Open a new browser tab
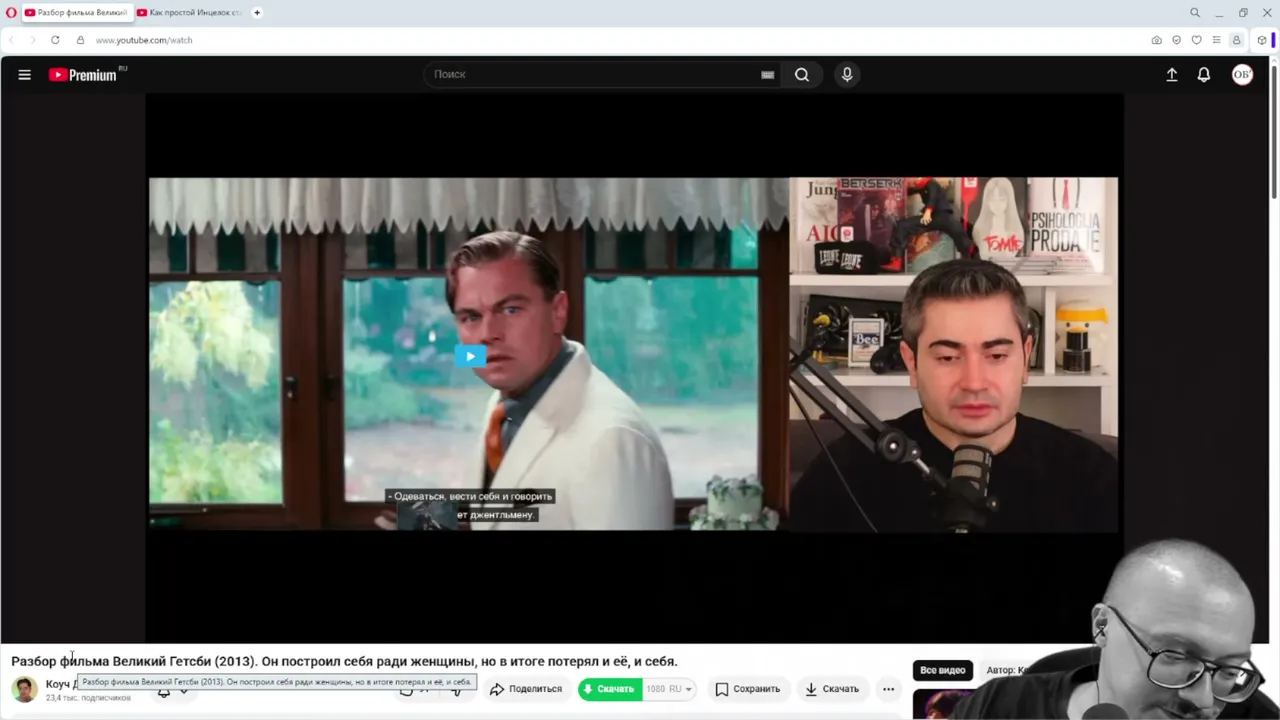1280x720 pixels. (257, 13)
